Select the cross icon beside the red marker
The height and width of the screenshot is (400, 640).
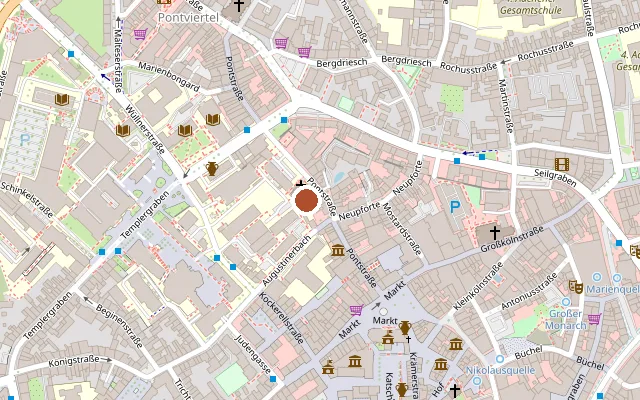click(301, 182)
